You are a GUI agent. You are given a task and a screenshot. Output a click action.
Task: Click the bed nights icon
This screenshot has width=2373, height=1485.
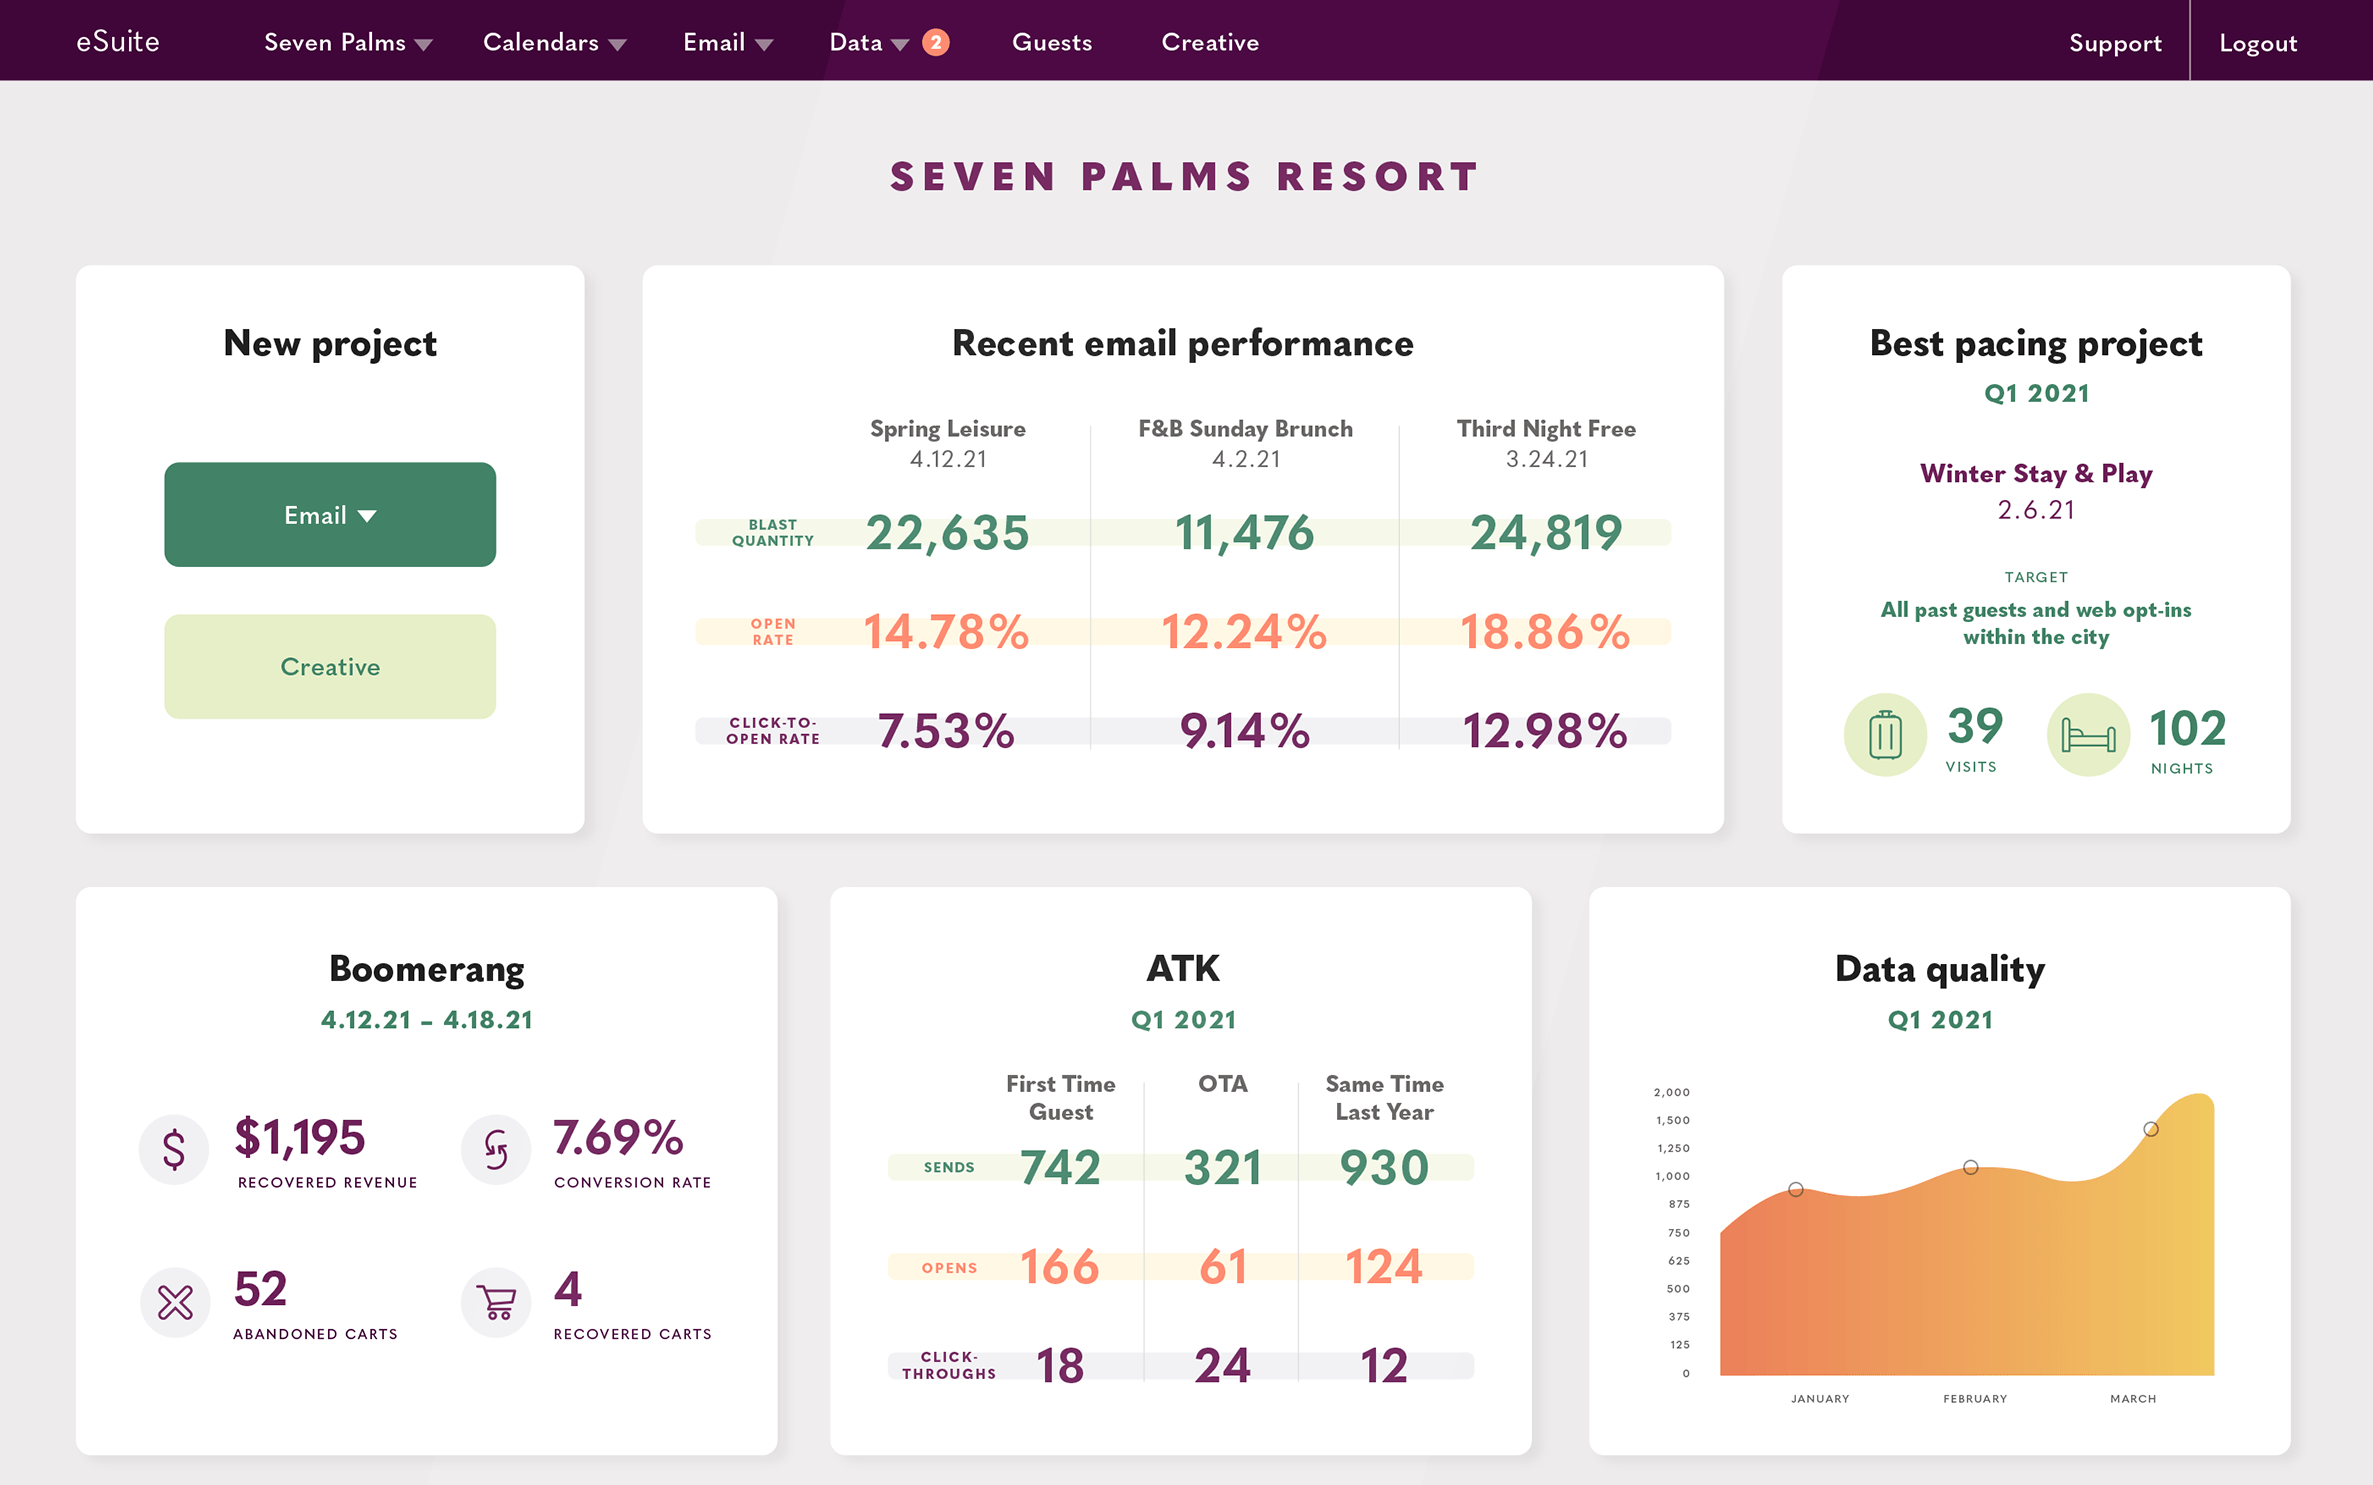(2088, 735)
